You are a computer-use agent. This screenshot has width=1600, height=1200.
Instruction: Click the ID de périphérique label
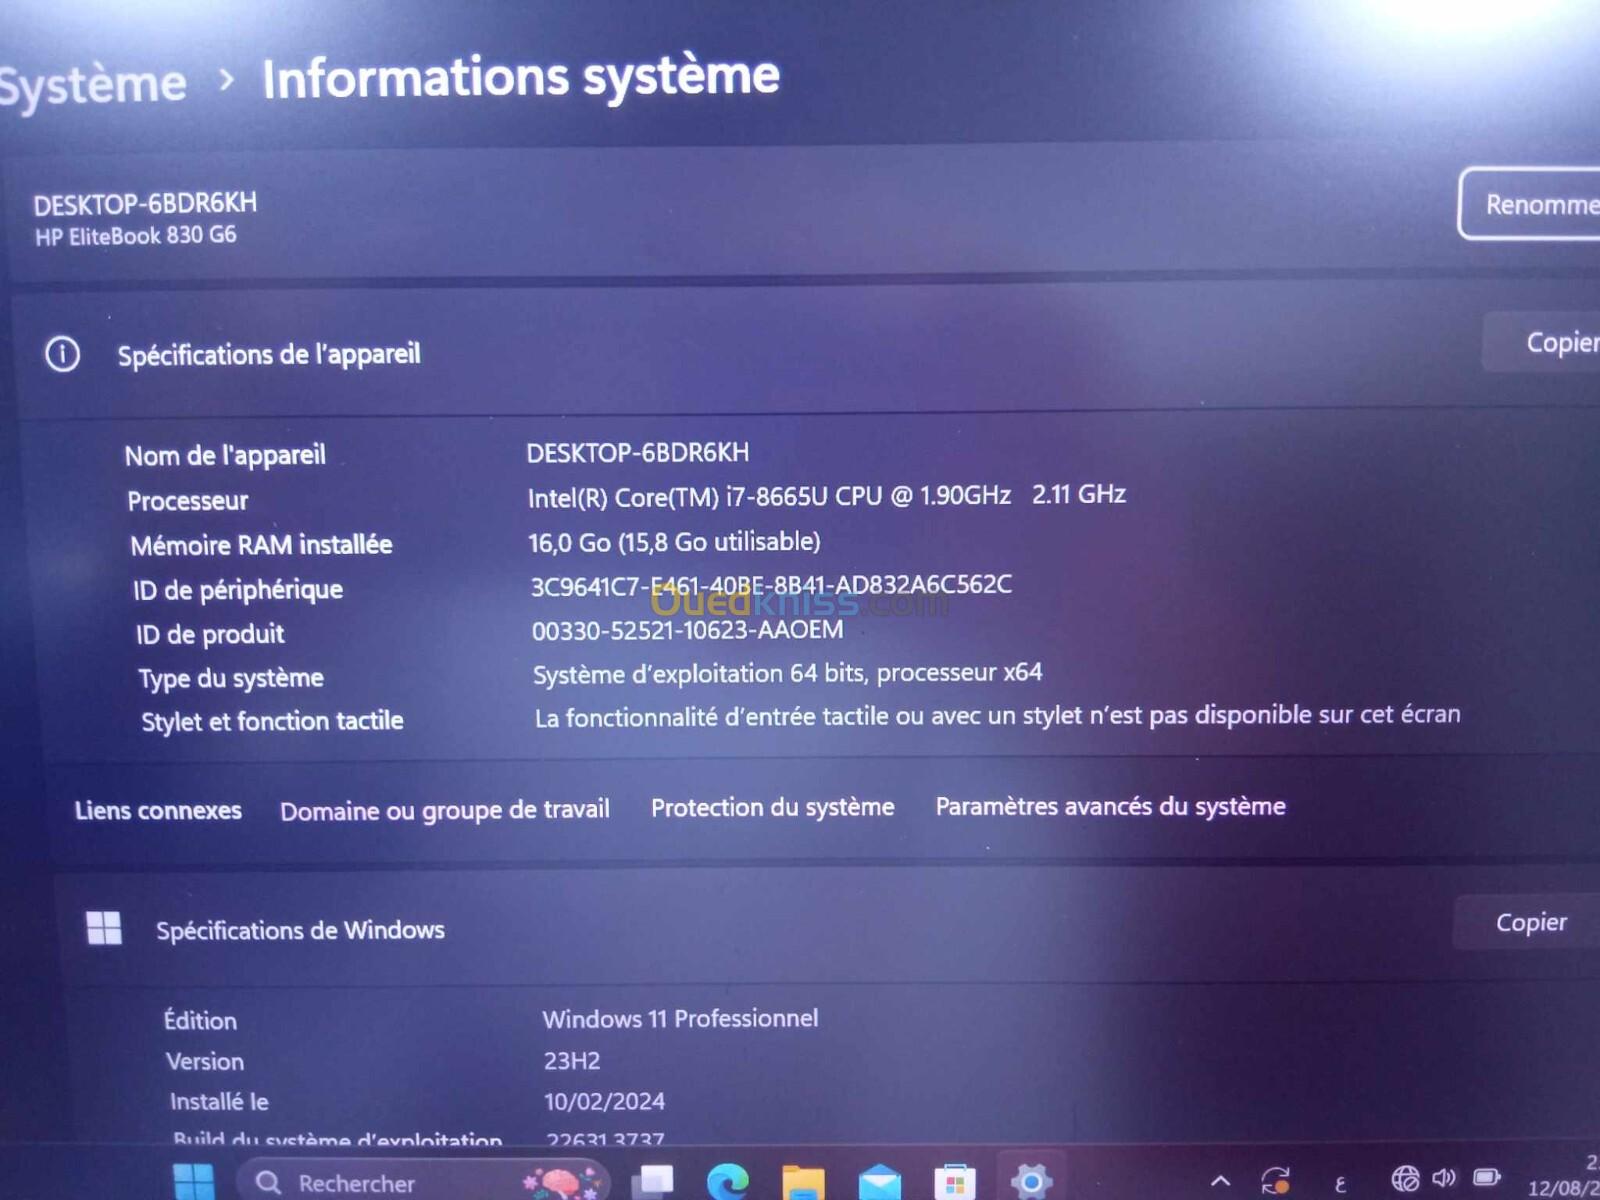coord(238,590)
